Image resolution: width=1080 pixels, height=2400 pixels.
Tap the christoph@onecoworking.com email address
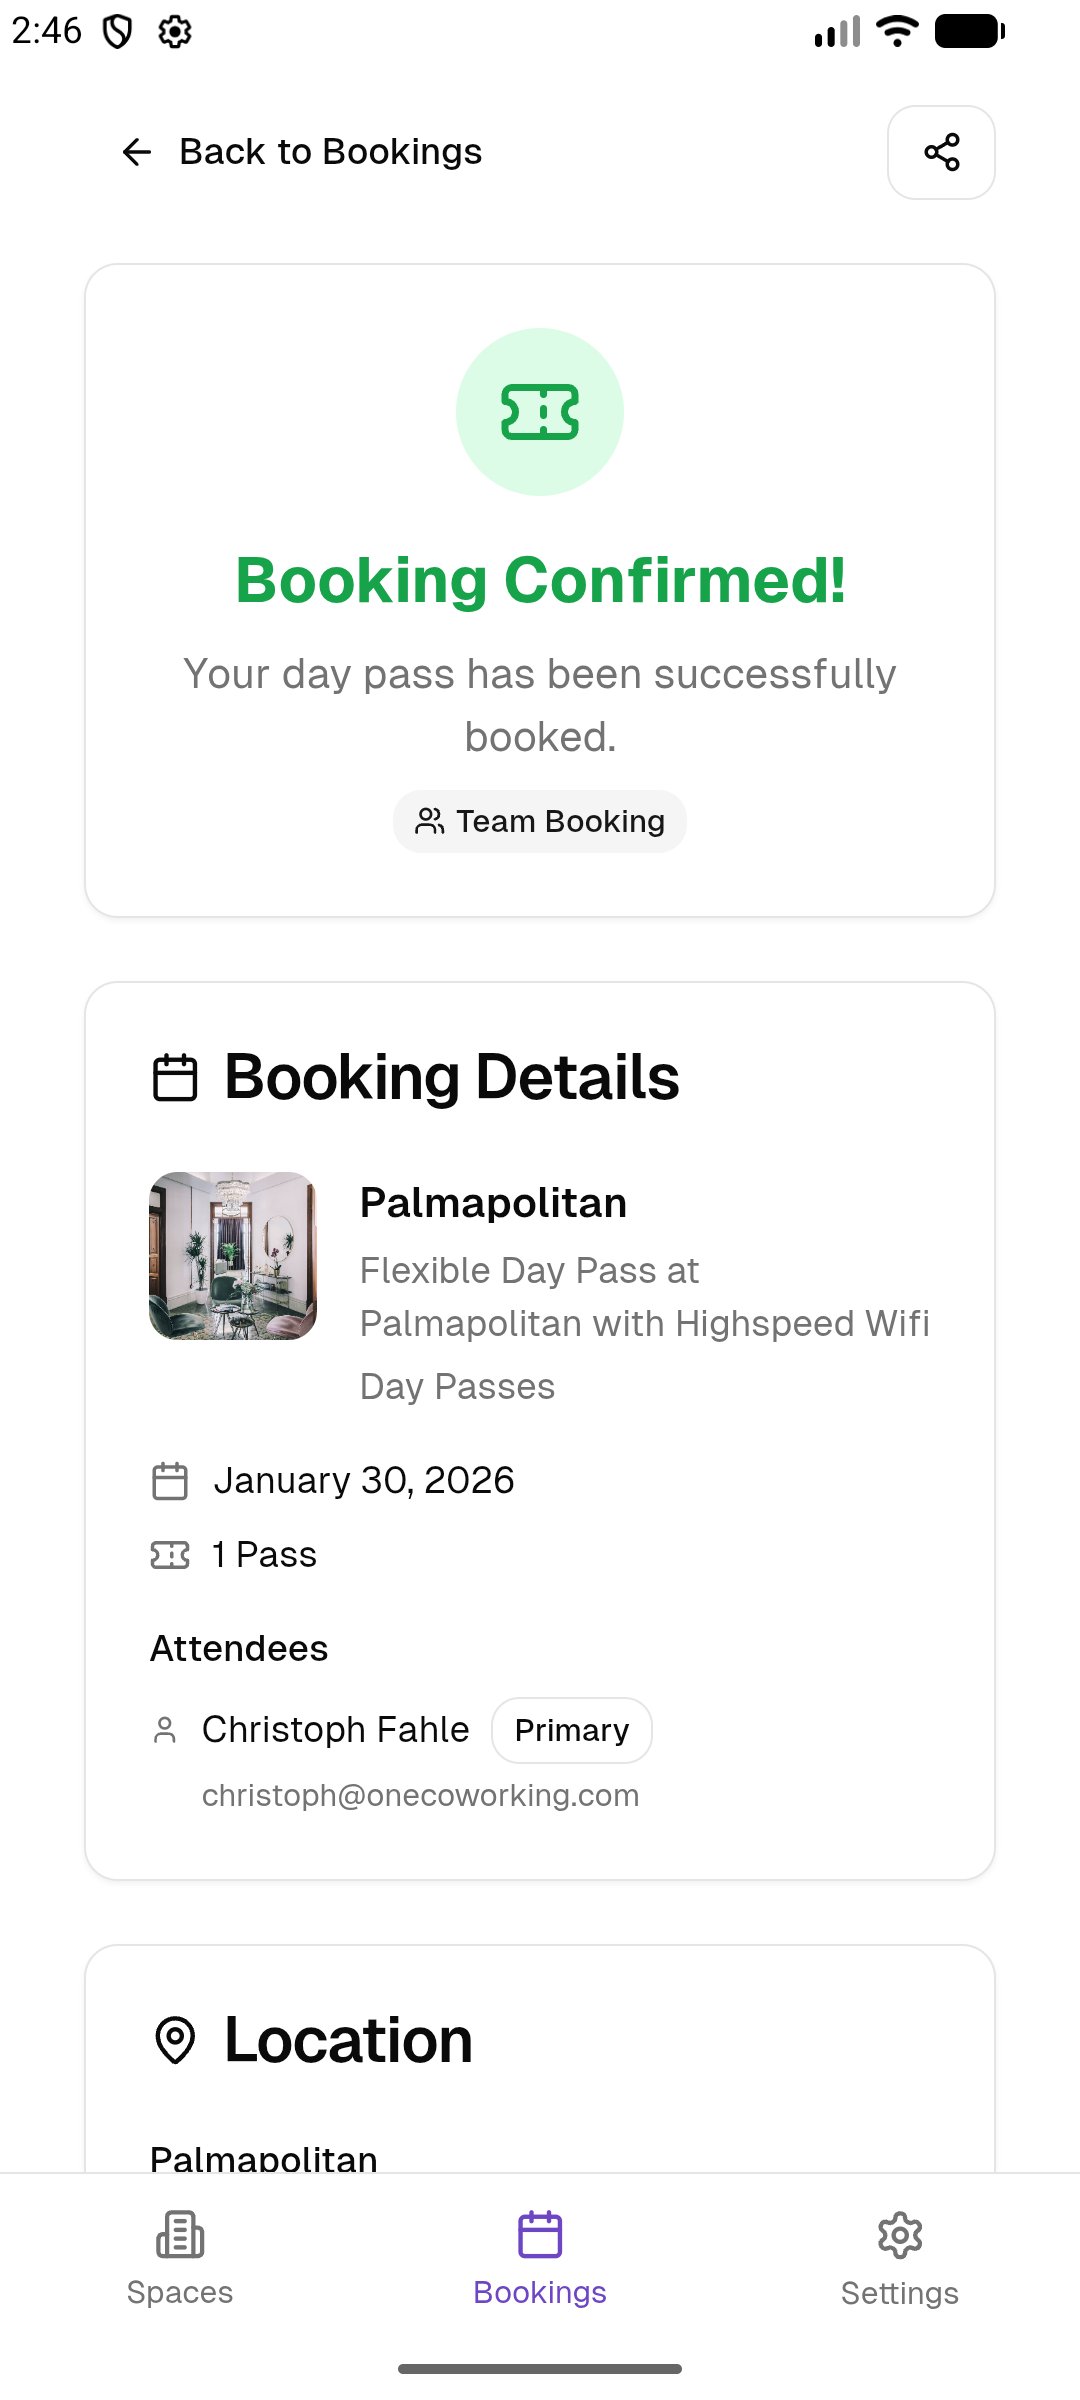pyautogui.click(x=420, y=1796)
